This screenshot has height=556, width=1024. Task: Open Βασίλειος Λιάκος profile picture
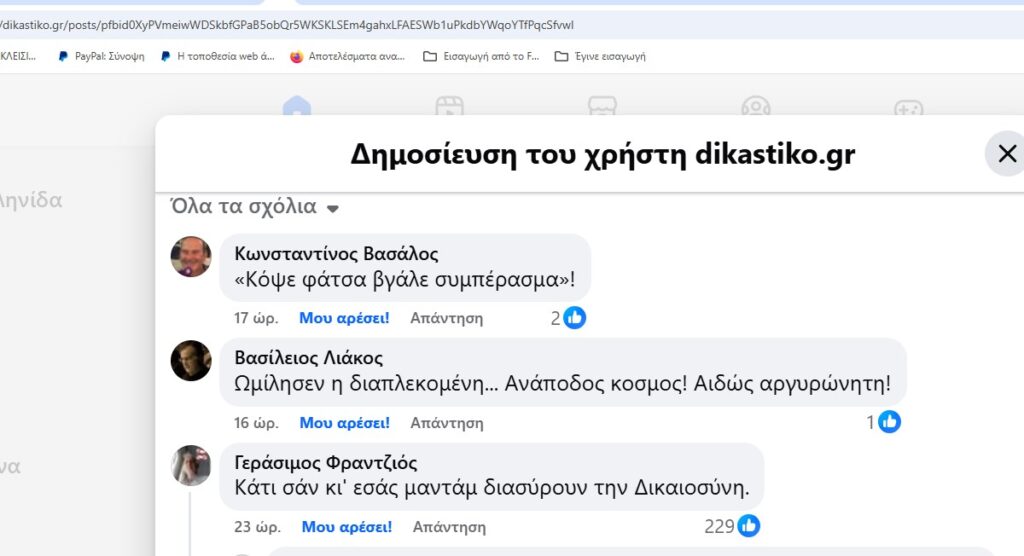(191, 361)
